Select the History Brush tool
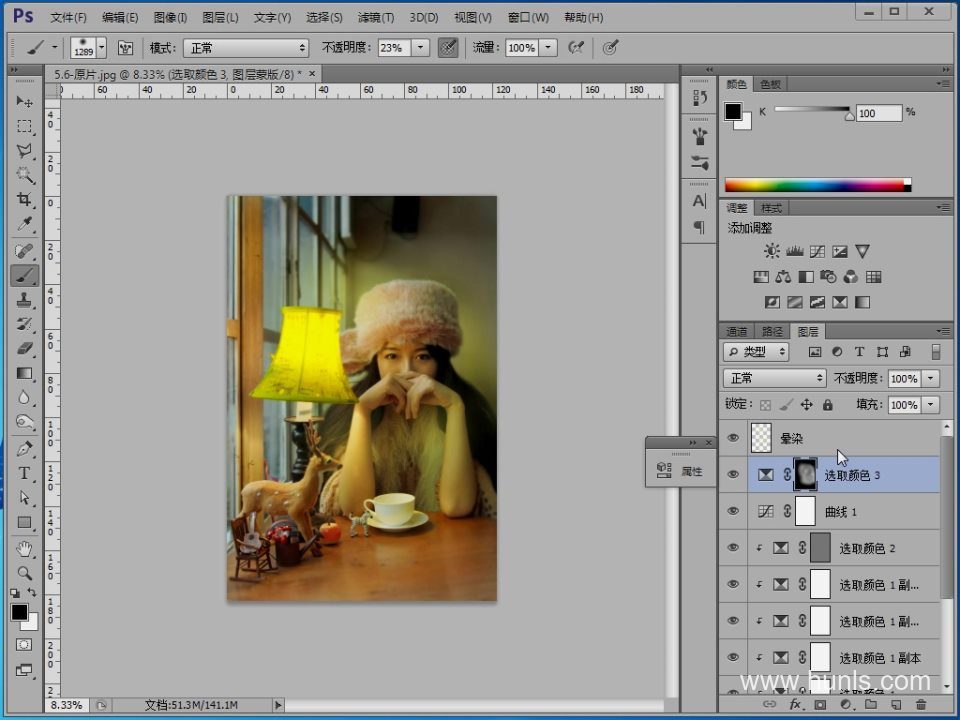Viewport: 960px width, 720px height. [x=24, y=324]
